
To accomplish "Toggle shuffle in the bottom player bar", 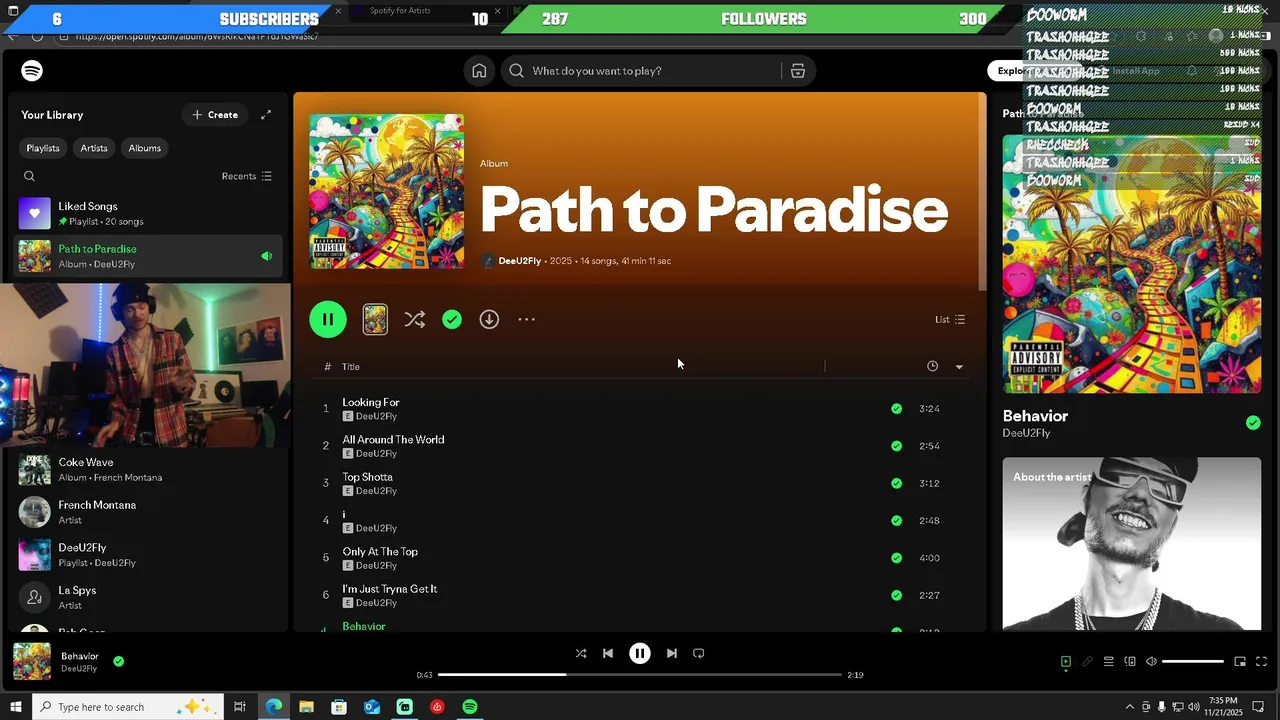I will (x=581, y=653).
